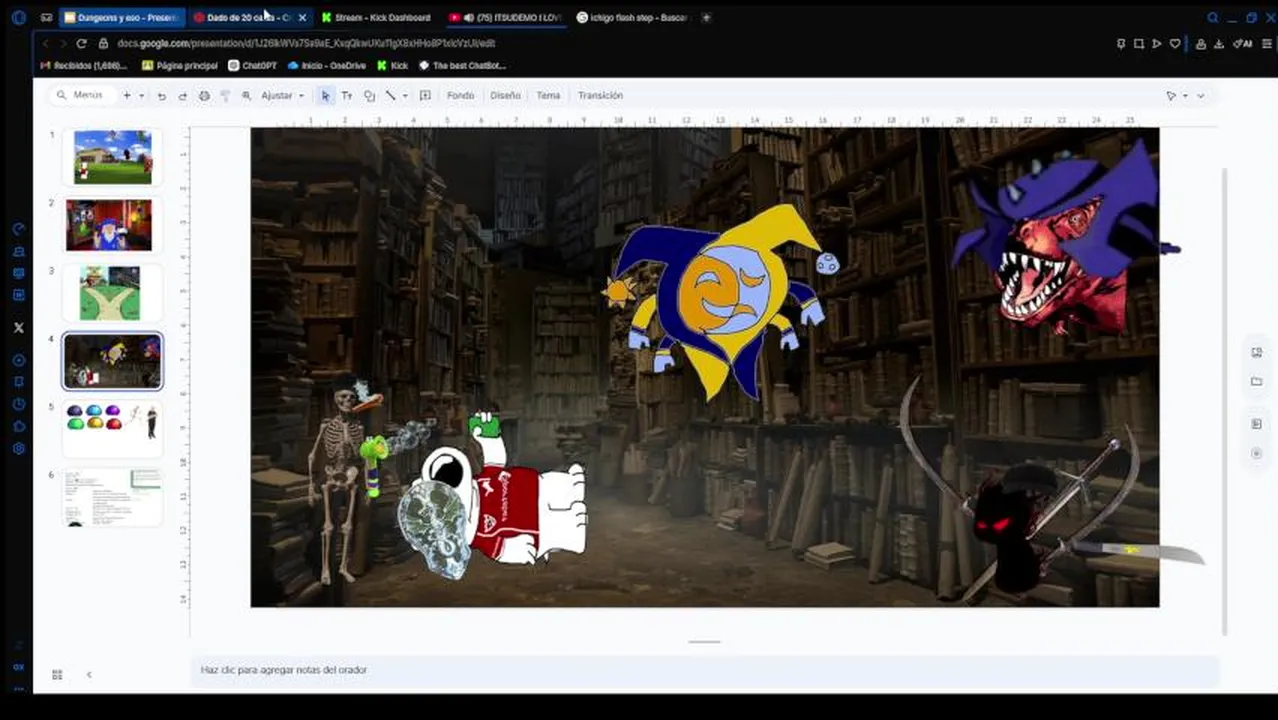
Task: Collapse the filmstrip panel arrow
Action: coord(89,675)
